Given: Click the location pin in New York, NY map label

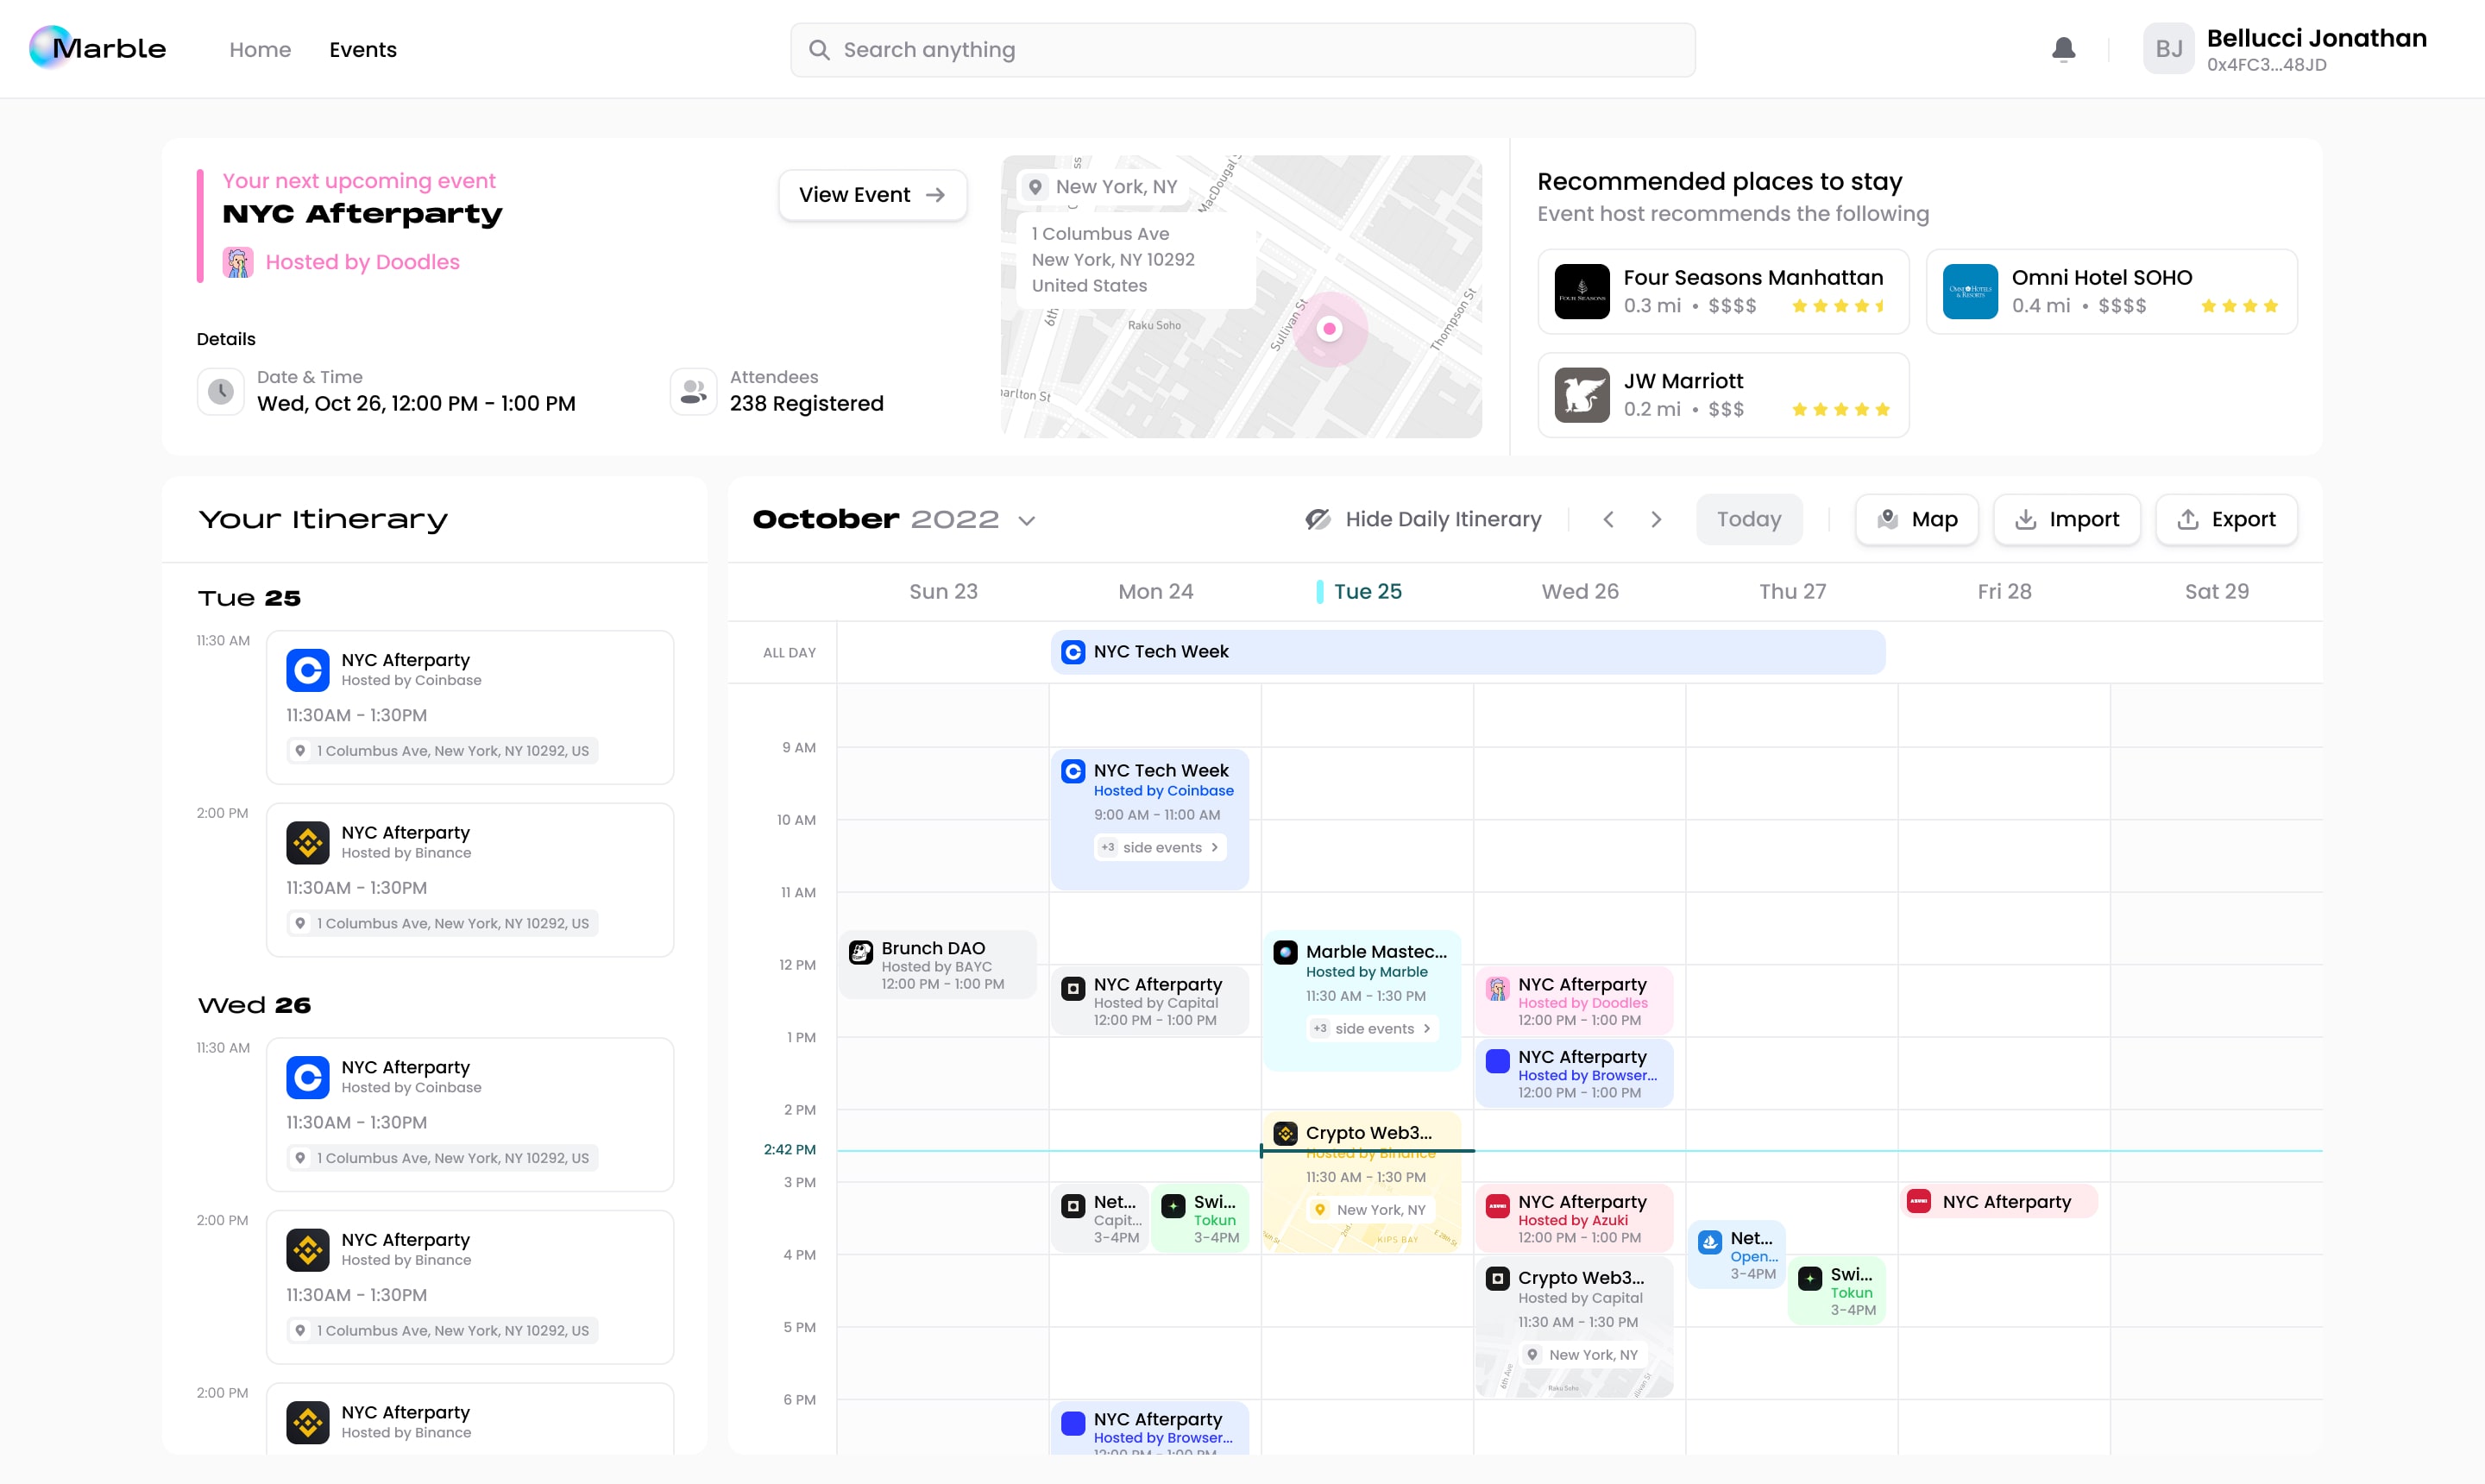Looking at the screenshot, I should click(1036, 187).
